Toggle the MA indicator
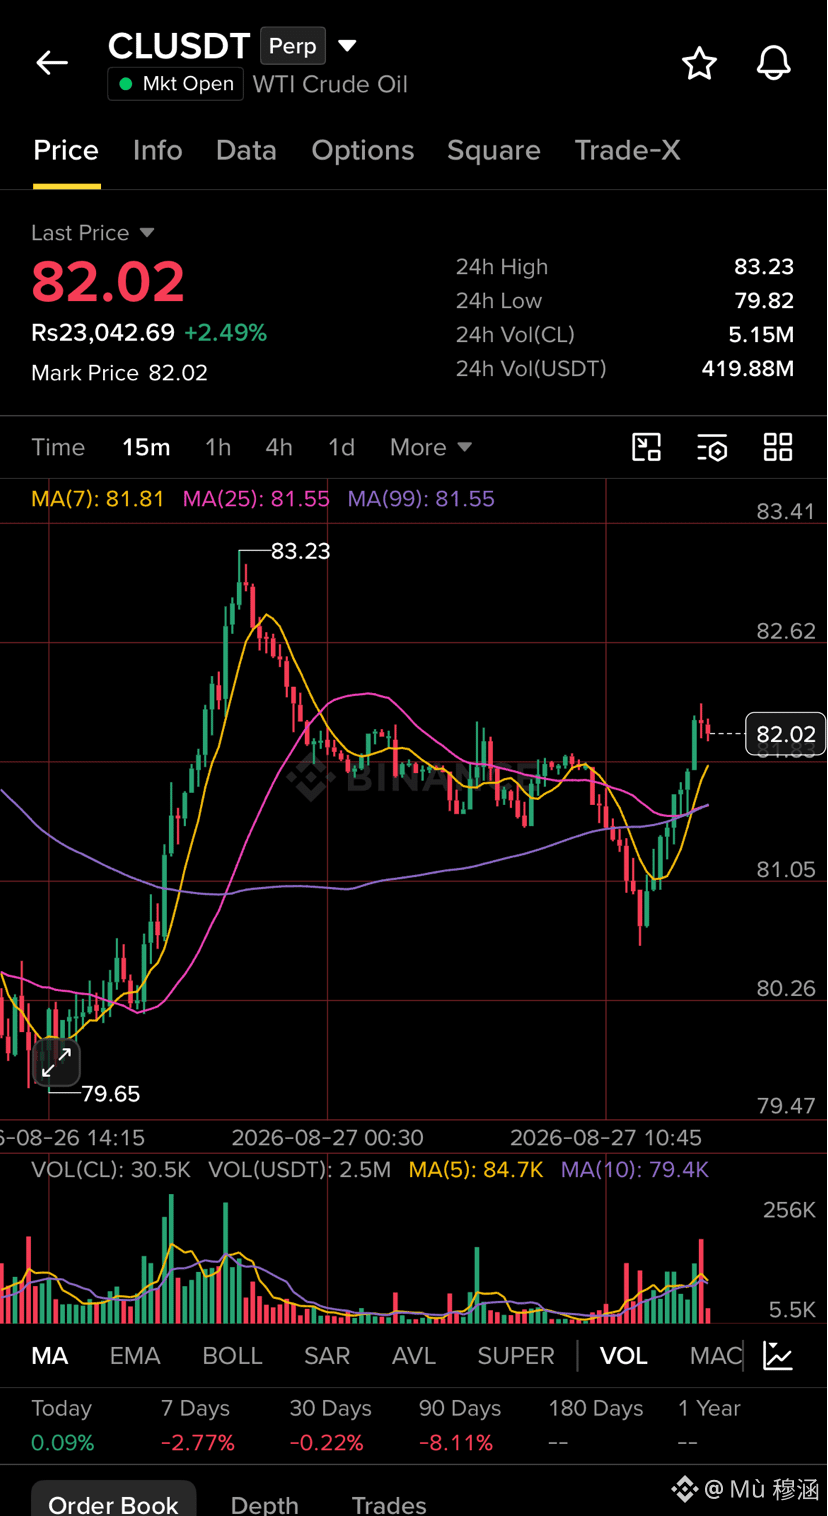 pyautogui.click(x=50, y=1356)
